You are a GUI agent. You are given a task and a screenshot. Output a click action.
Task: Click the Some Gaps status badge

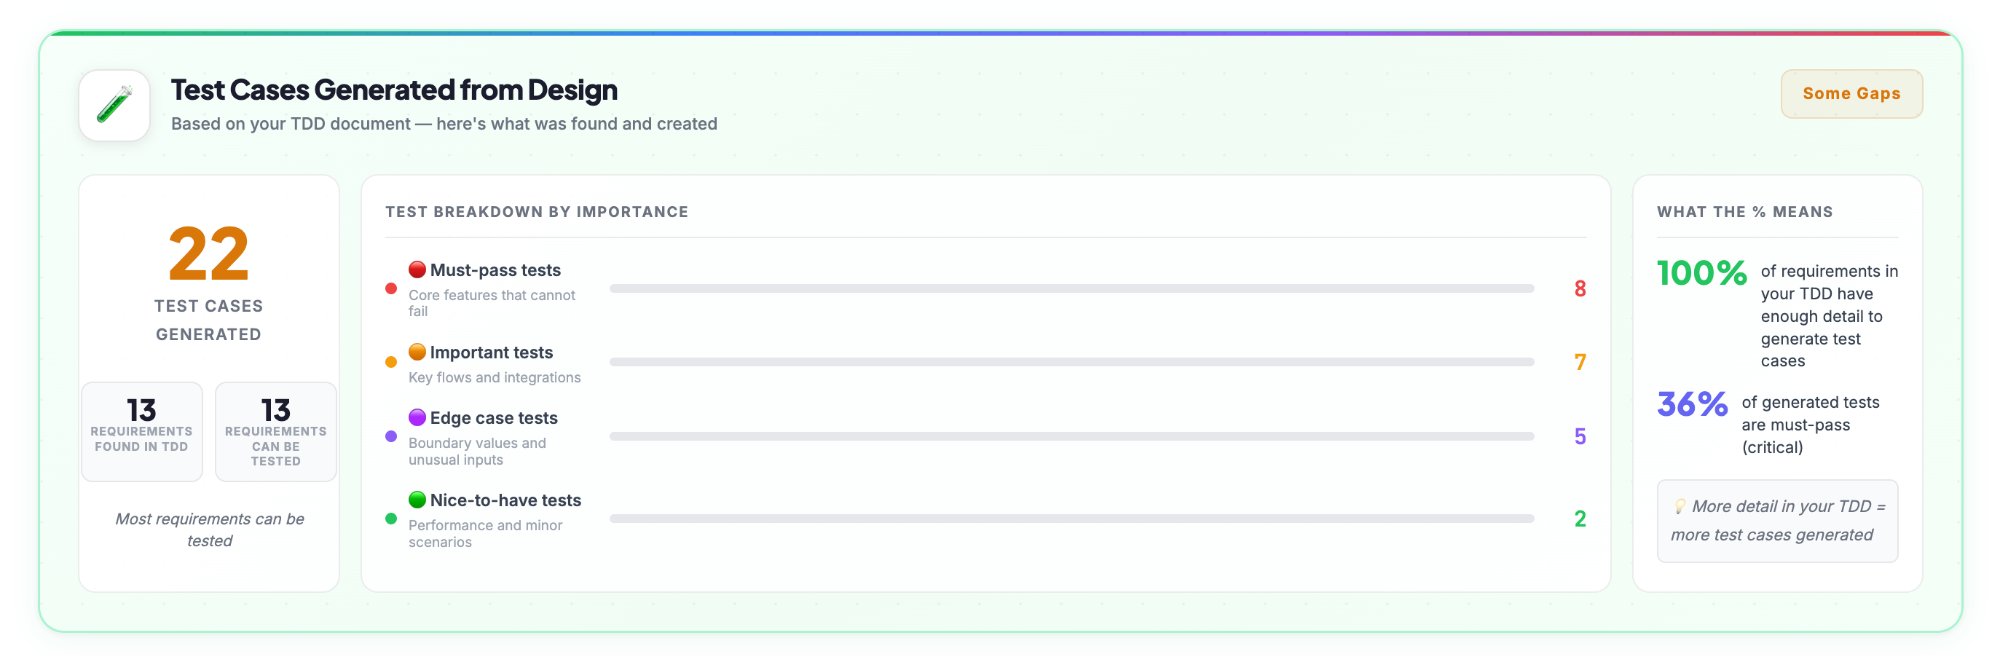1851,94
